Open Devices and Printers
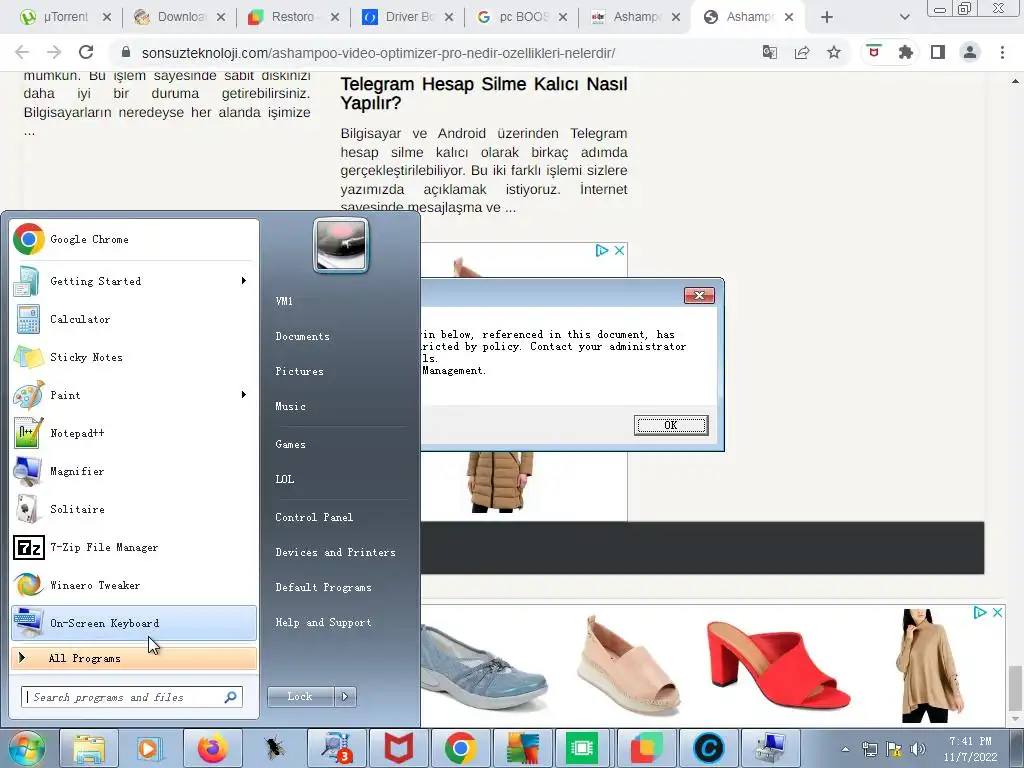This screenshot has height=768, width=1024. (x=336, y=552)
